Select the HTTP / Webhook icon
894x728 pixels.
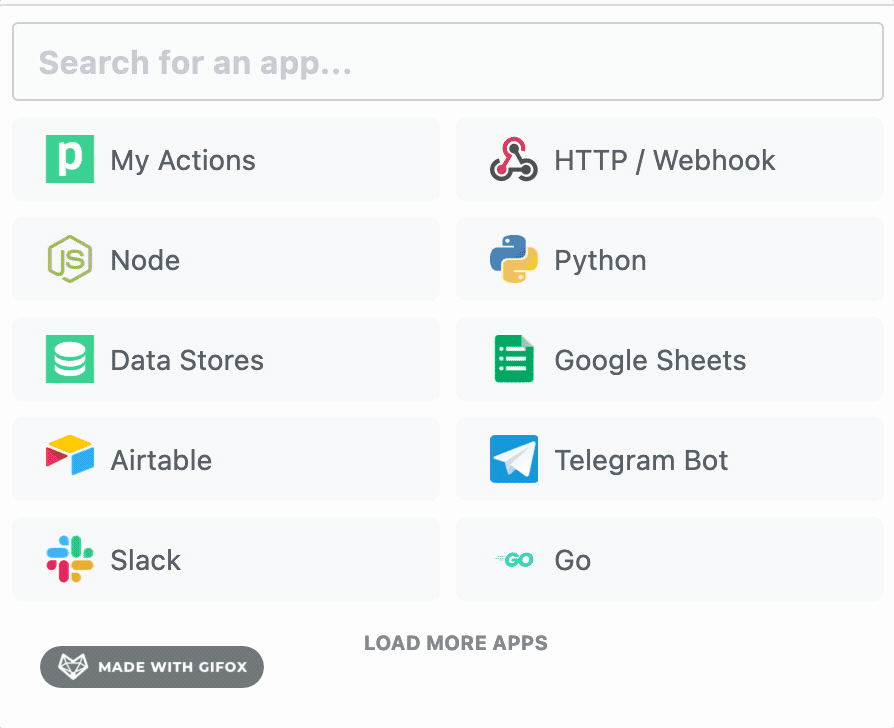point(513,159)
